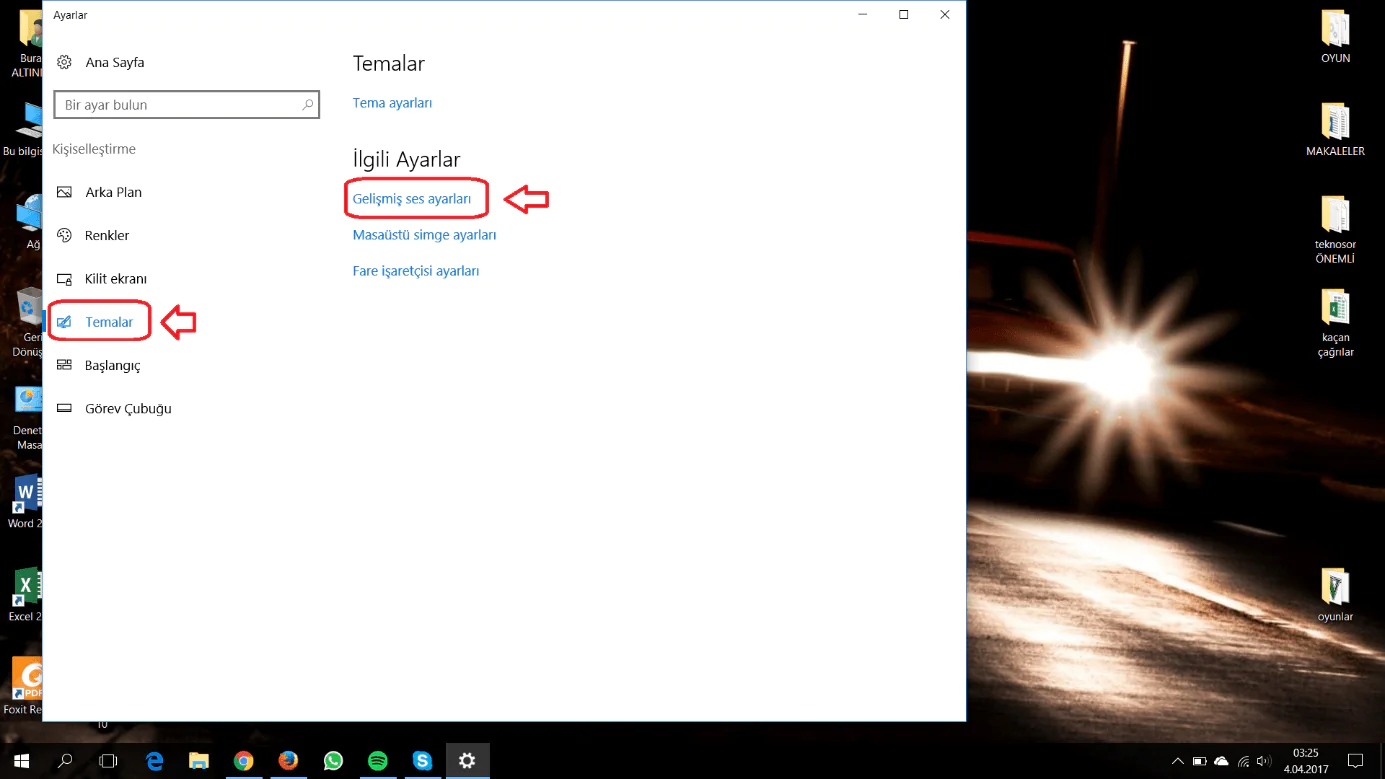The height and width of the screenshot is (779, 1385).
Task: Click the Kilit ekranı monitor icon
Action: coord(64,279)
